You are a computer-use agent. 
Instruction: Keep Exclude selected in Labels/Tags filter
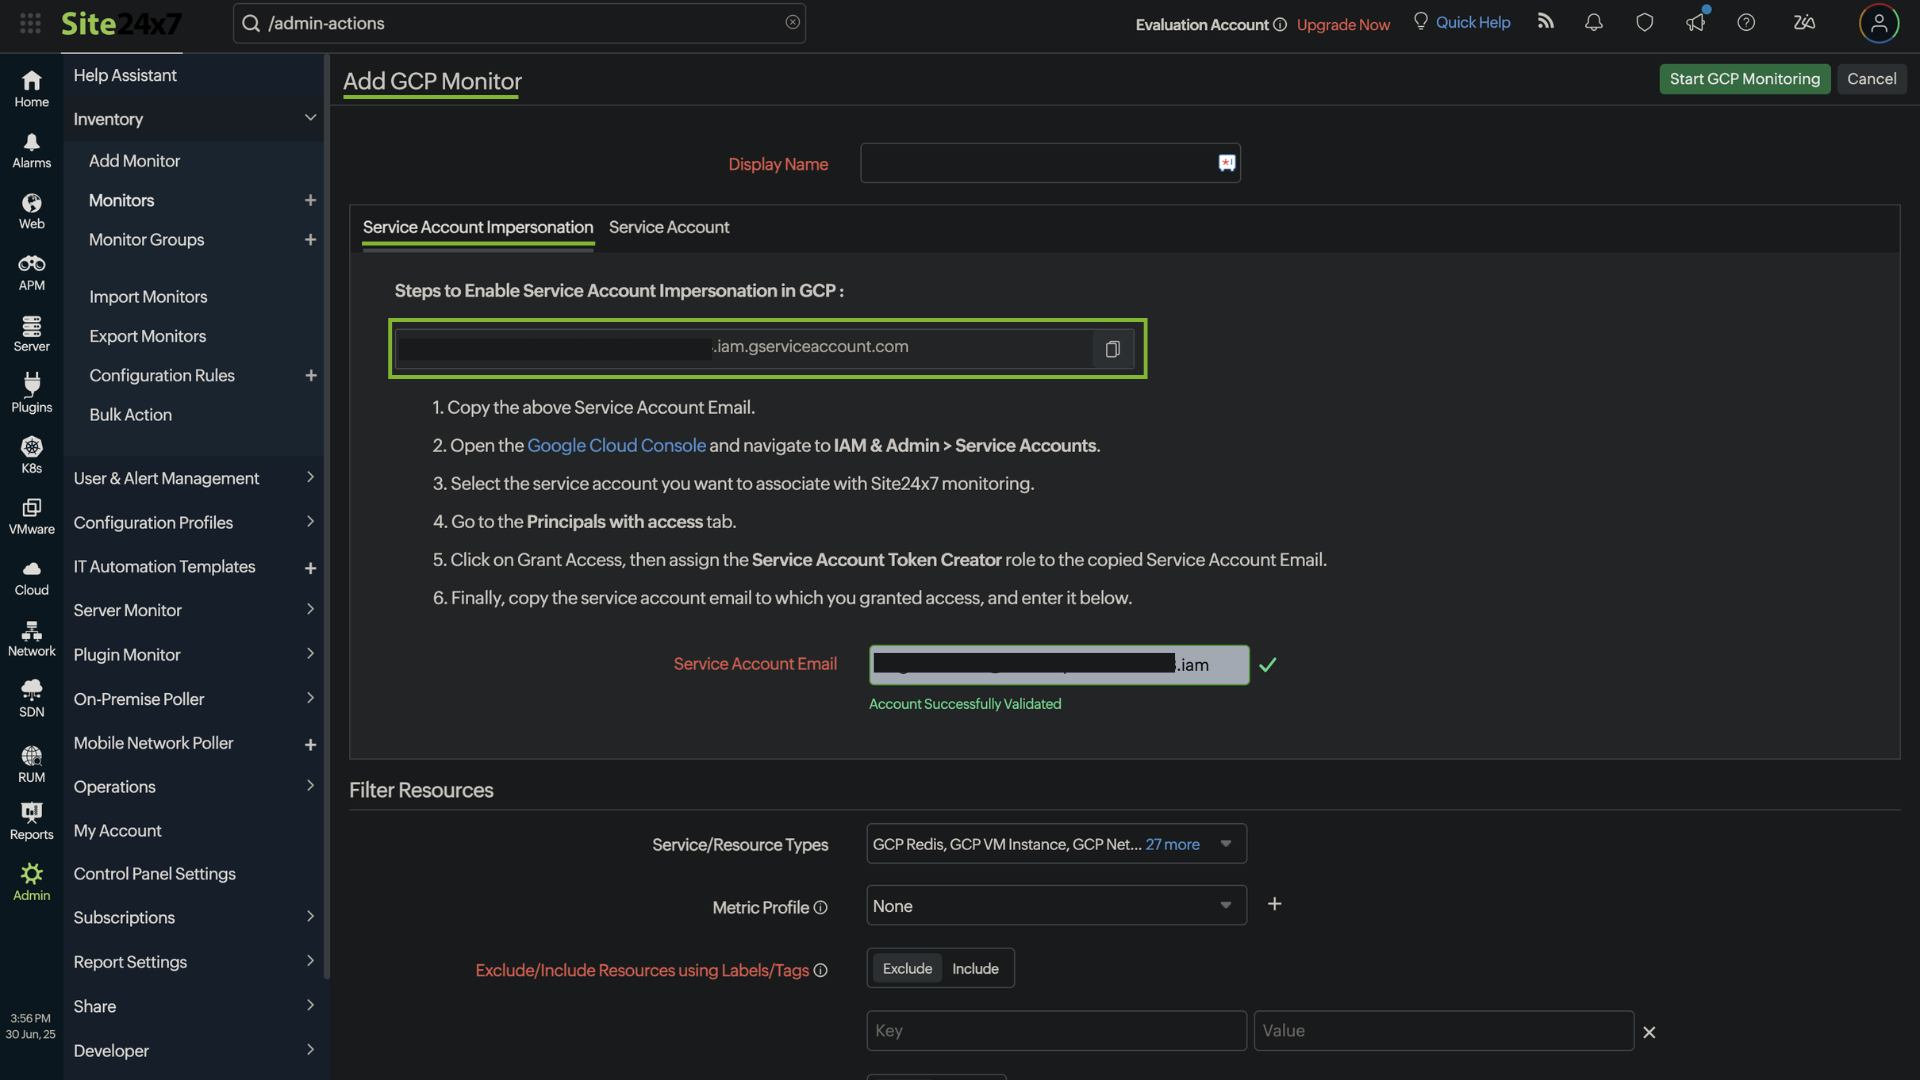point(906,968)
